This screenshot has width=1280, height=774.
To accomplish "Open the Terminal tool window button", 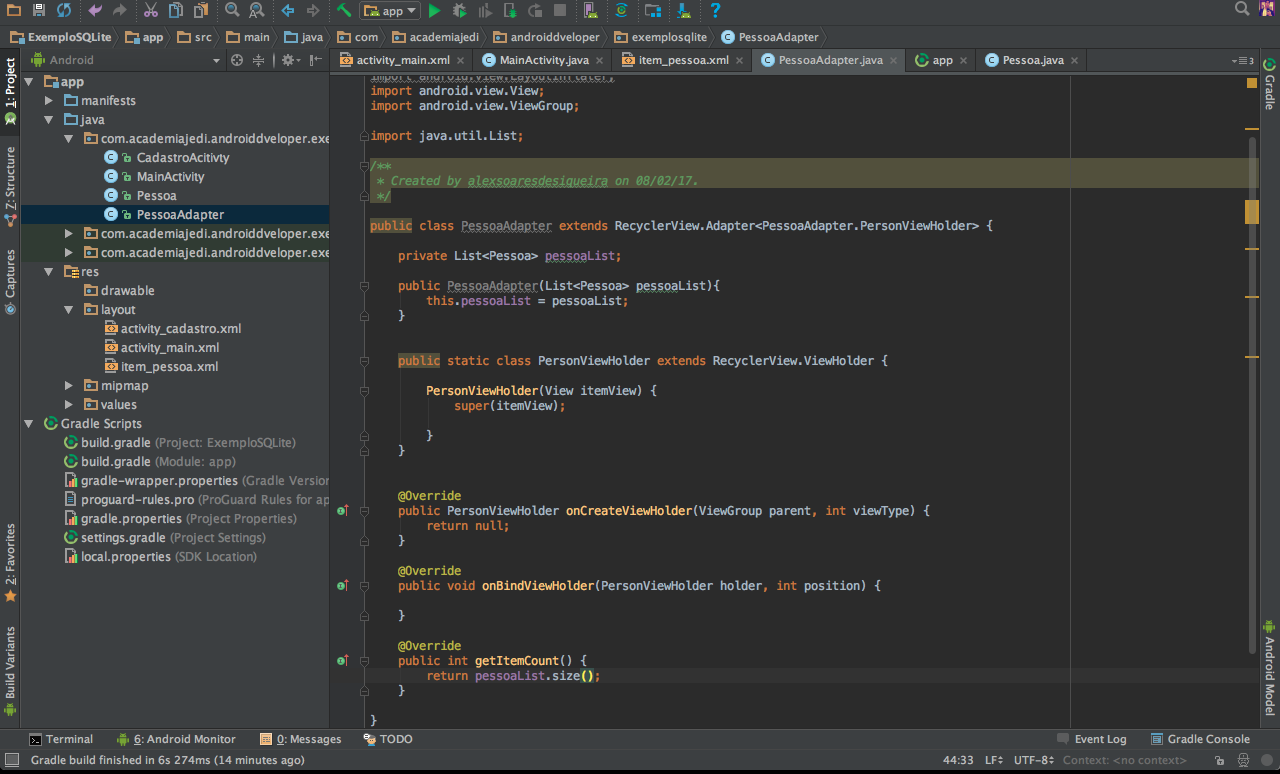I will coord(61,739).
